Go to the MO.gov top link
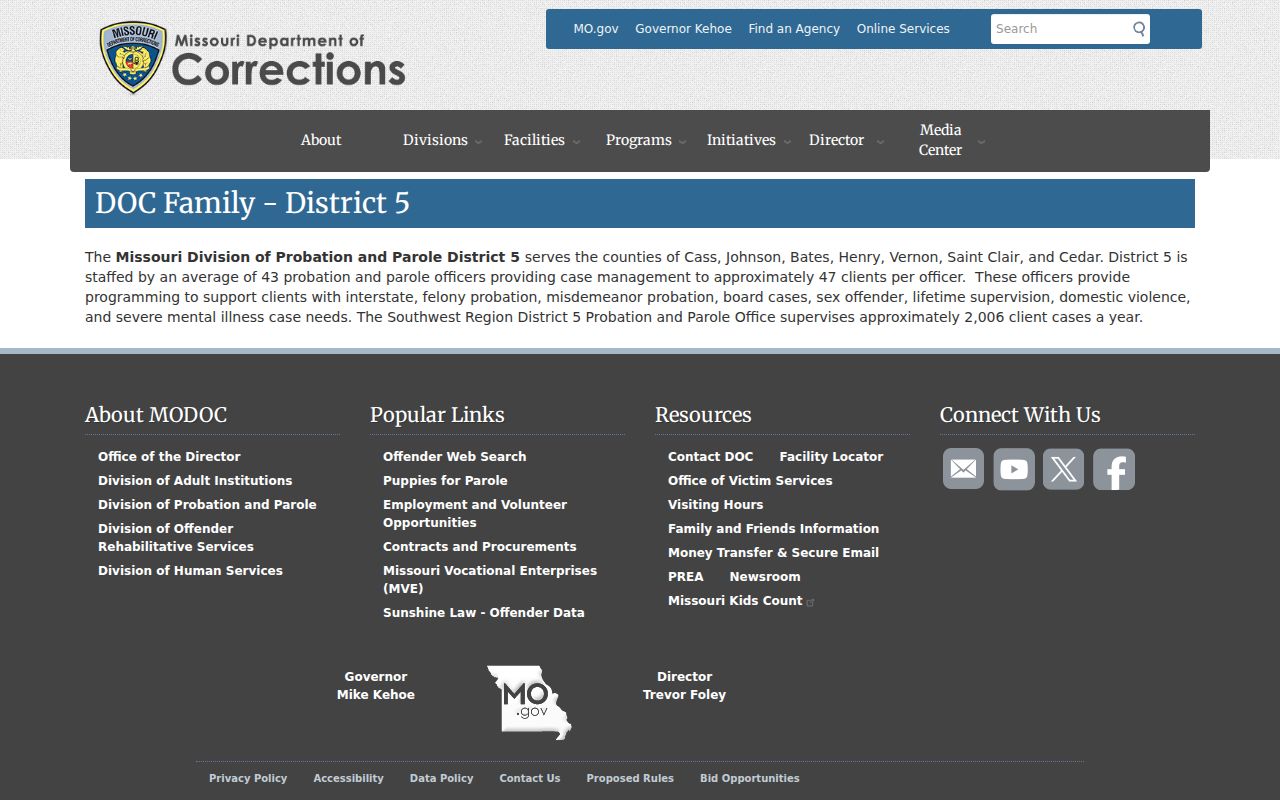This screenshot has width=1280, height=800. pos(596,29)
